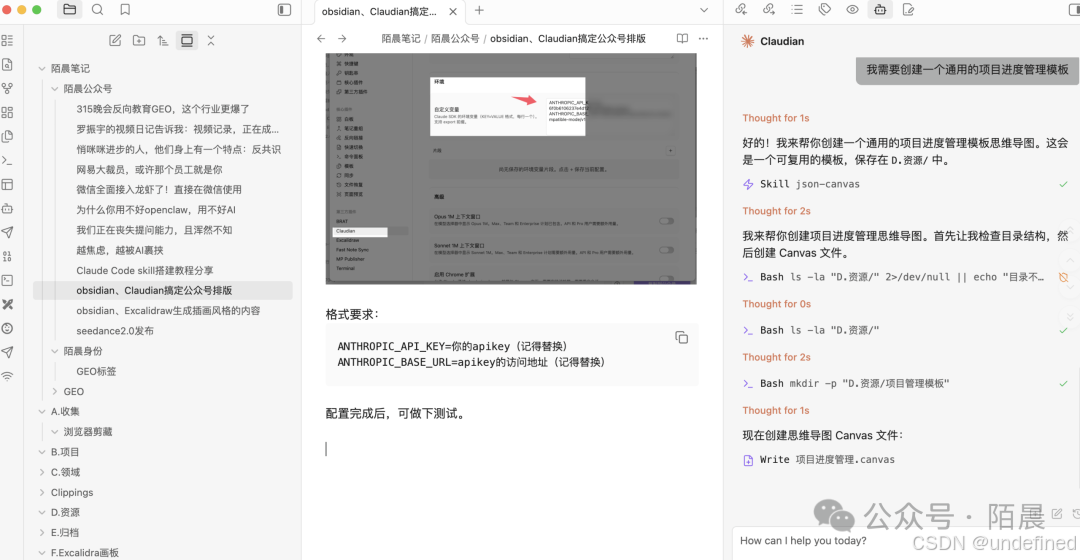Expand the C.领域 folder

coord(42,473)
